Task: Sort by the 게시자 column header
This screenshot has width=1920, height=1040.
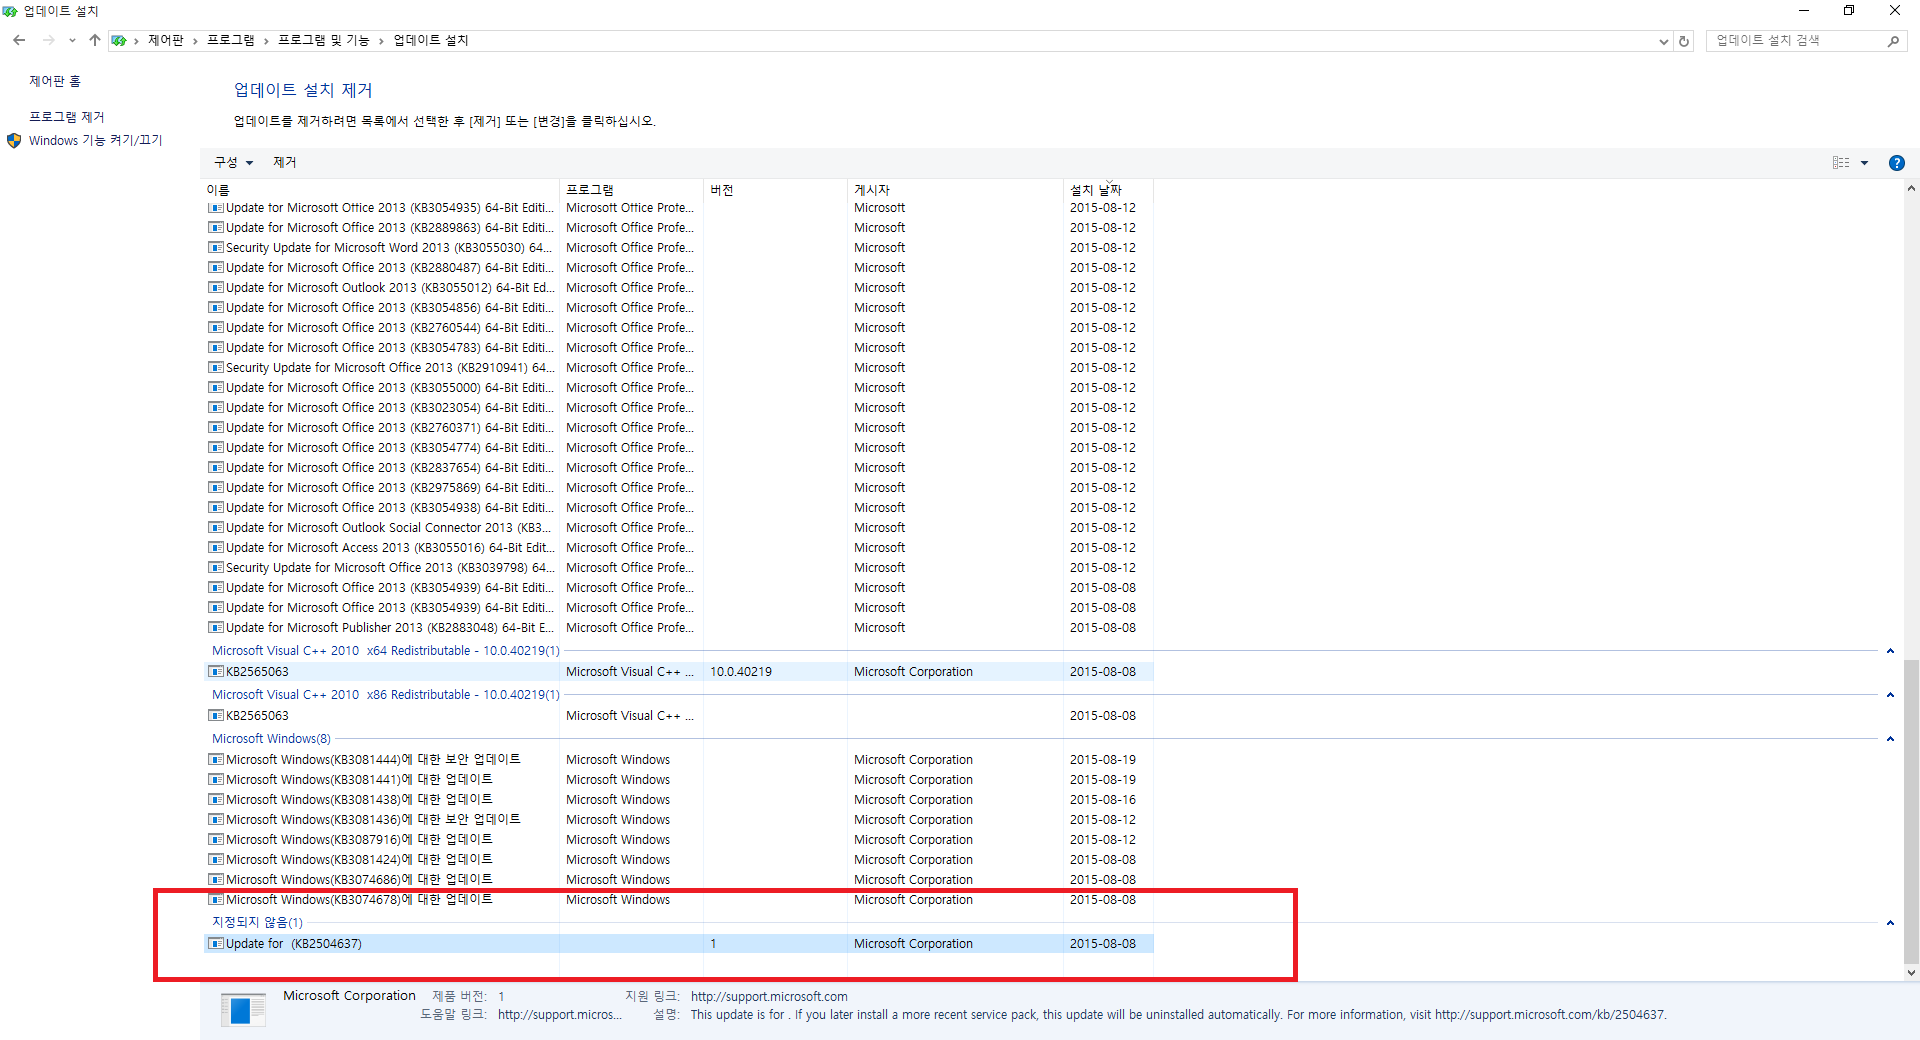Action: point(955,190)
